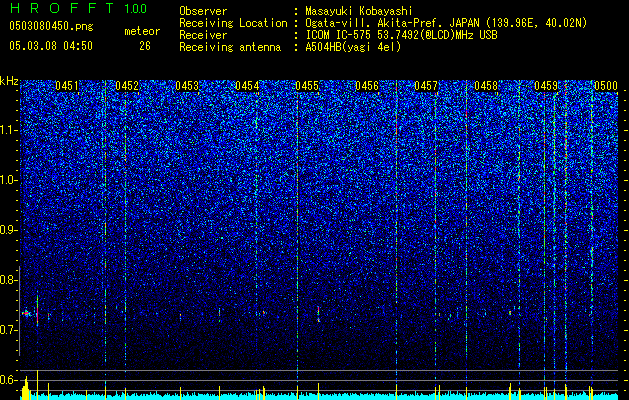Click the A504HB(yagi 4el) antenna value

353,47
